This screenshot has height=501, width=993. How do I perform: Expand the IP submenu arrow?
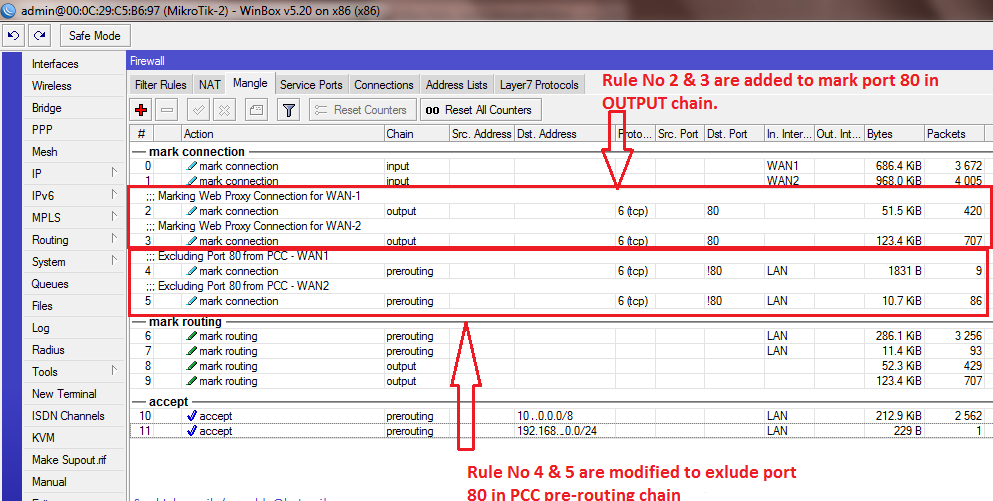[x=114, y=172]
